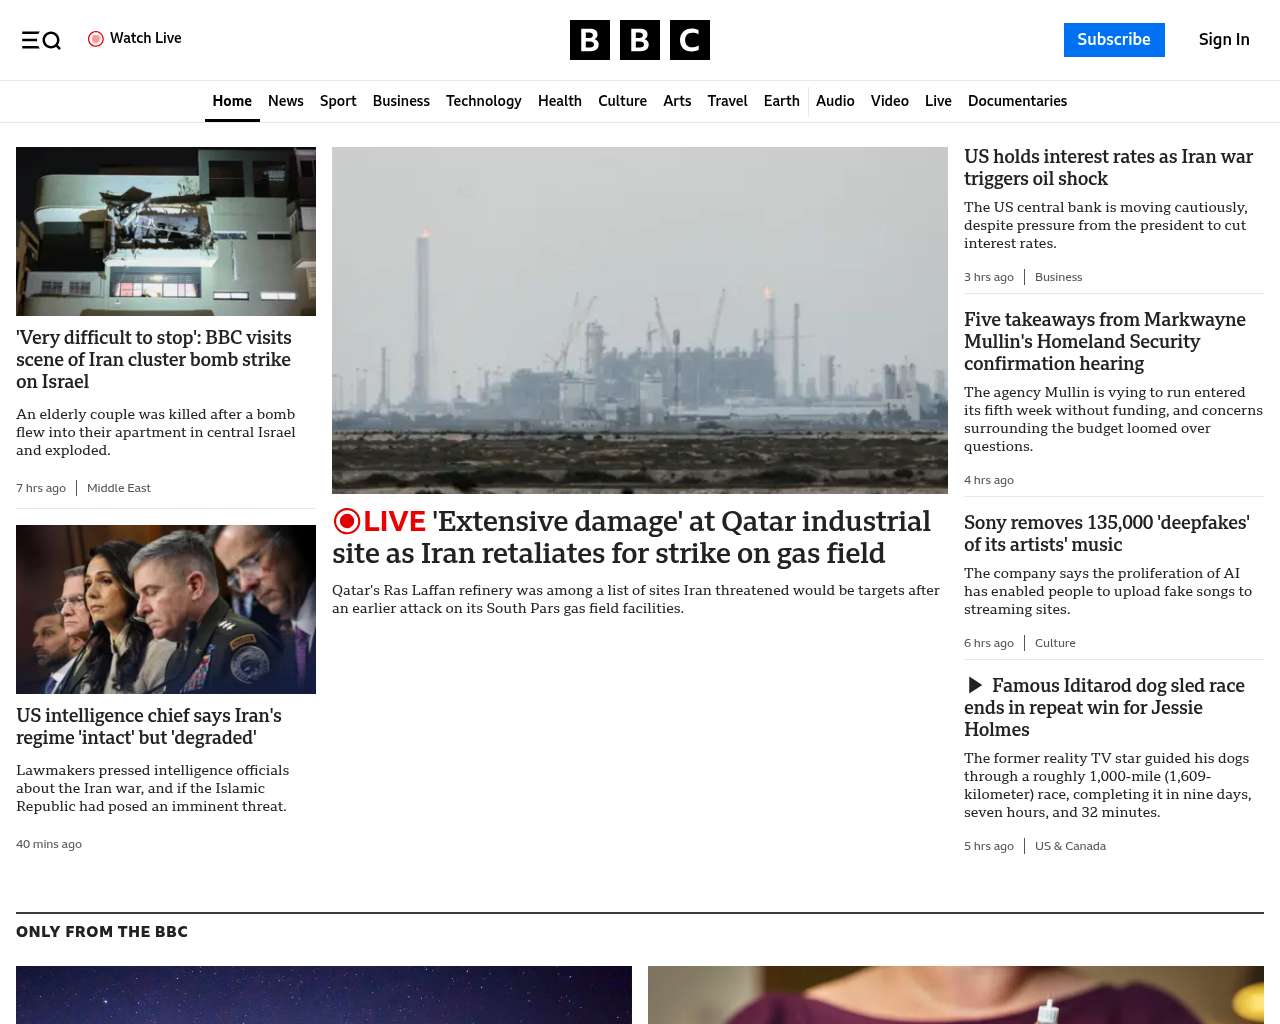Screen dimensions: 1280x1024
Task: Open the Audio section
Action: click(835, 101)
